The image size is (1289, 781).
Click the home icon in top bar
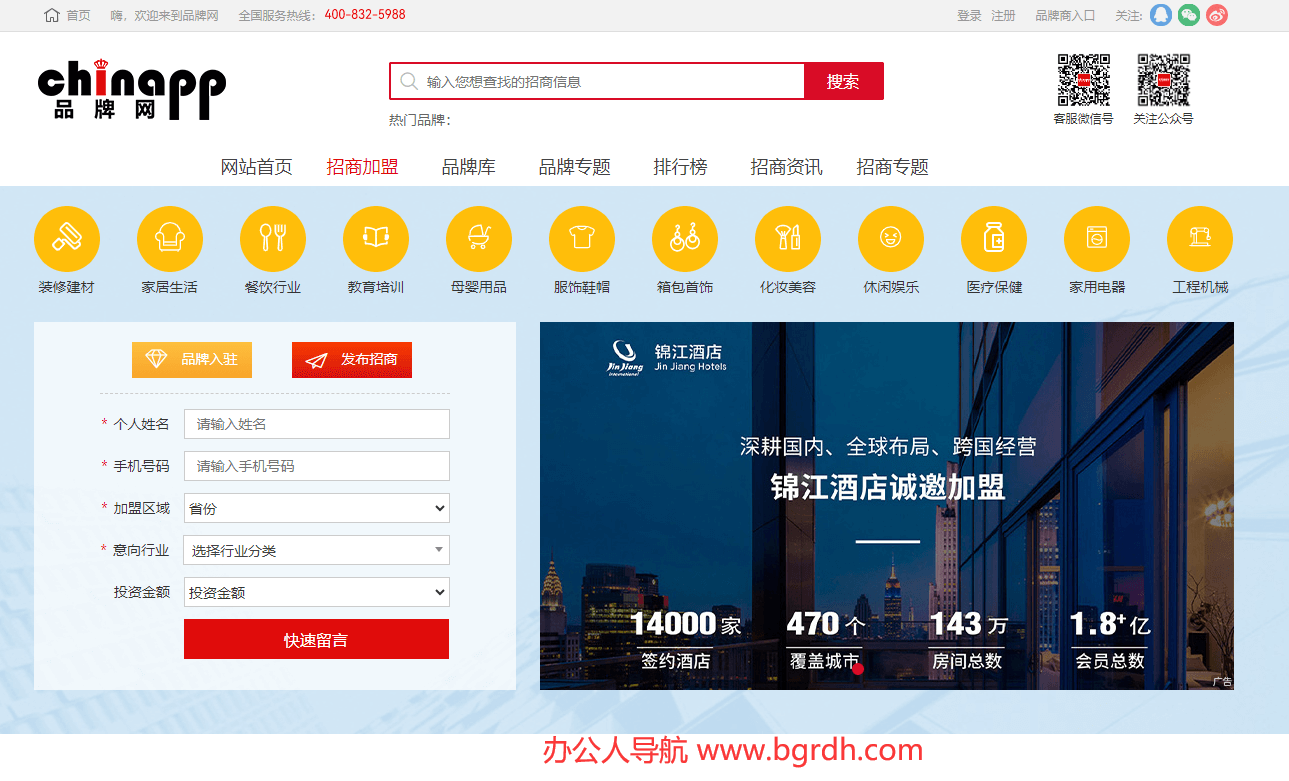click(52, 15)
